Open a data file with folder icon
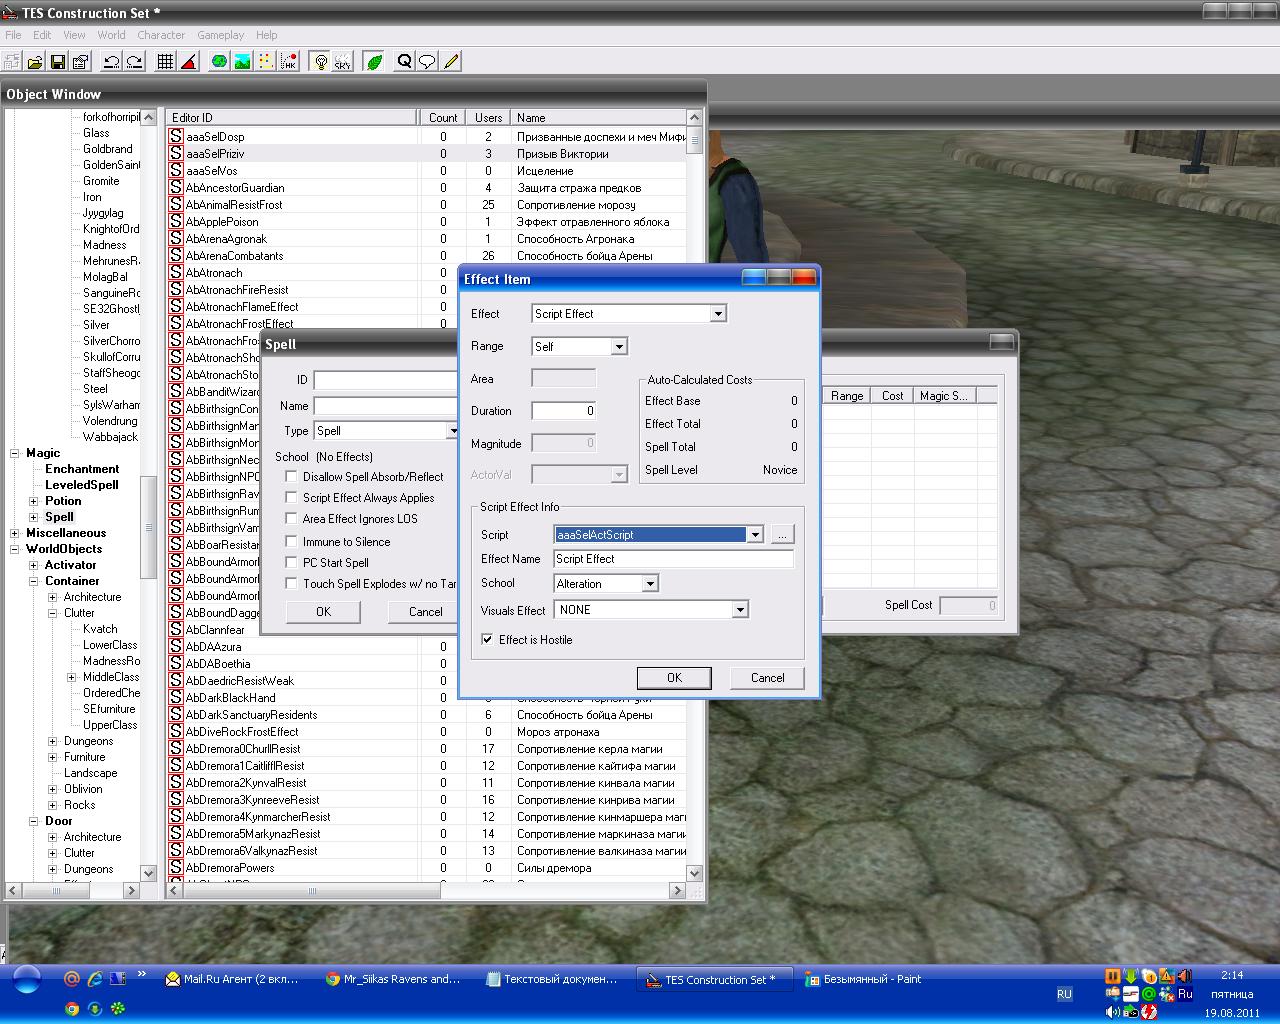Image resolution: width=1280 pixels, height=1024 pixels. pos(35,61)
